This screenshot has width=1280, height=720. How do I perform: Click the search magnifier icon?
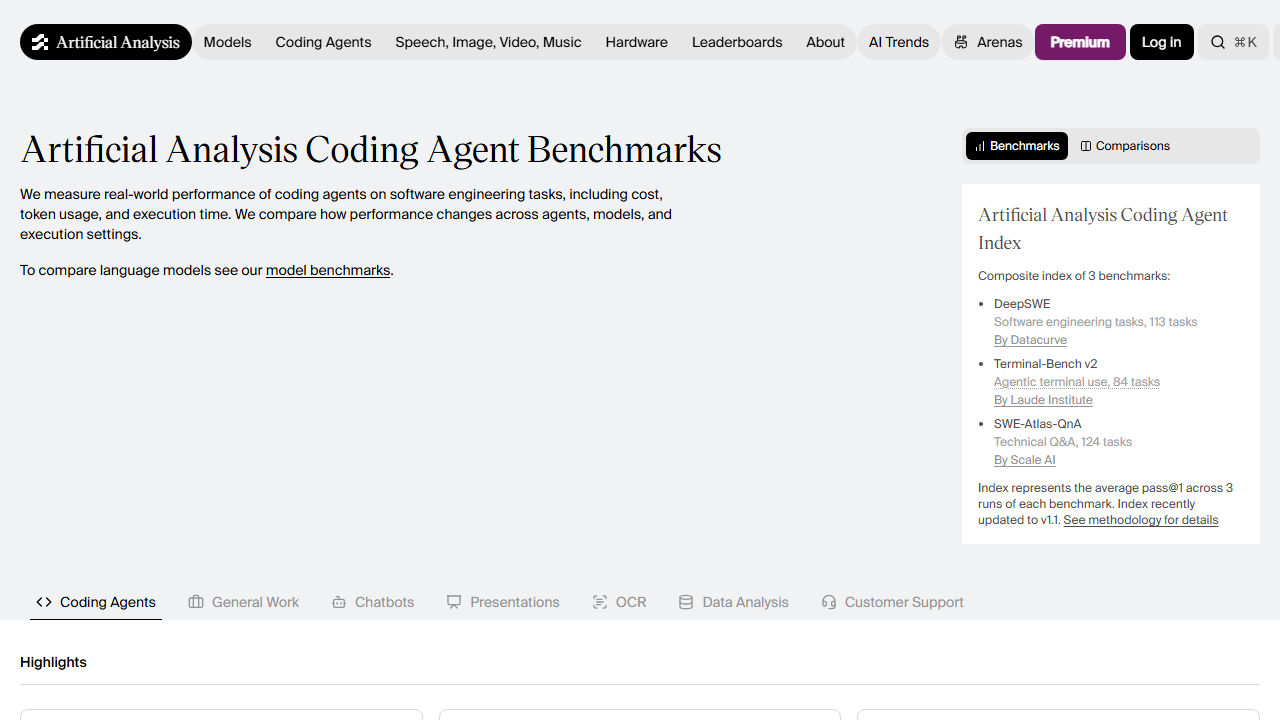(x=1217, y=42)
